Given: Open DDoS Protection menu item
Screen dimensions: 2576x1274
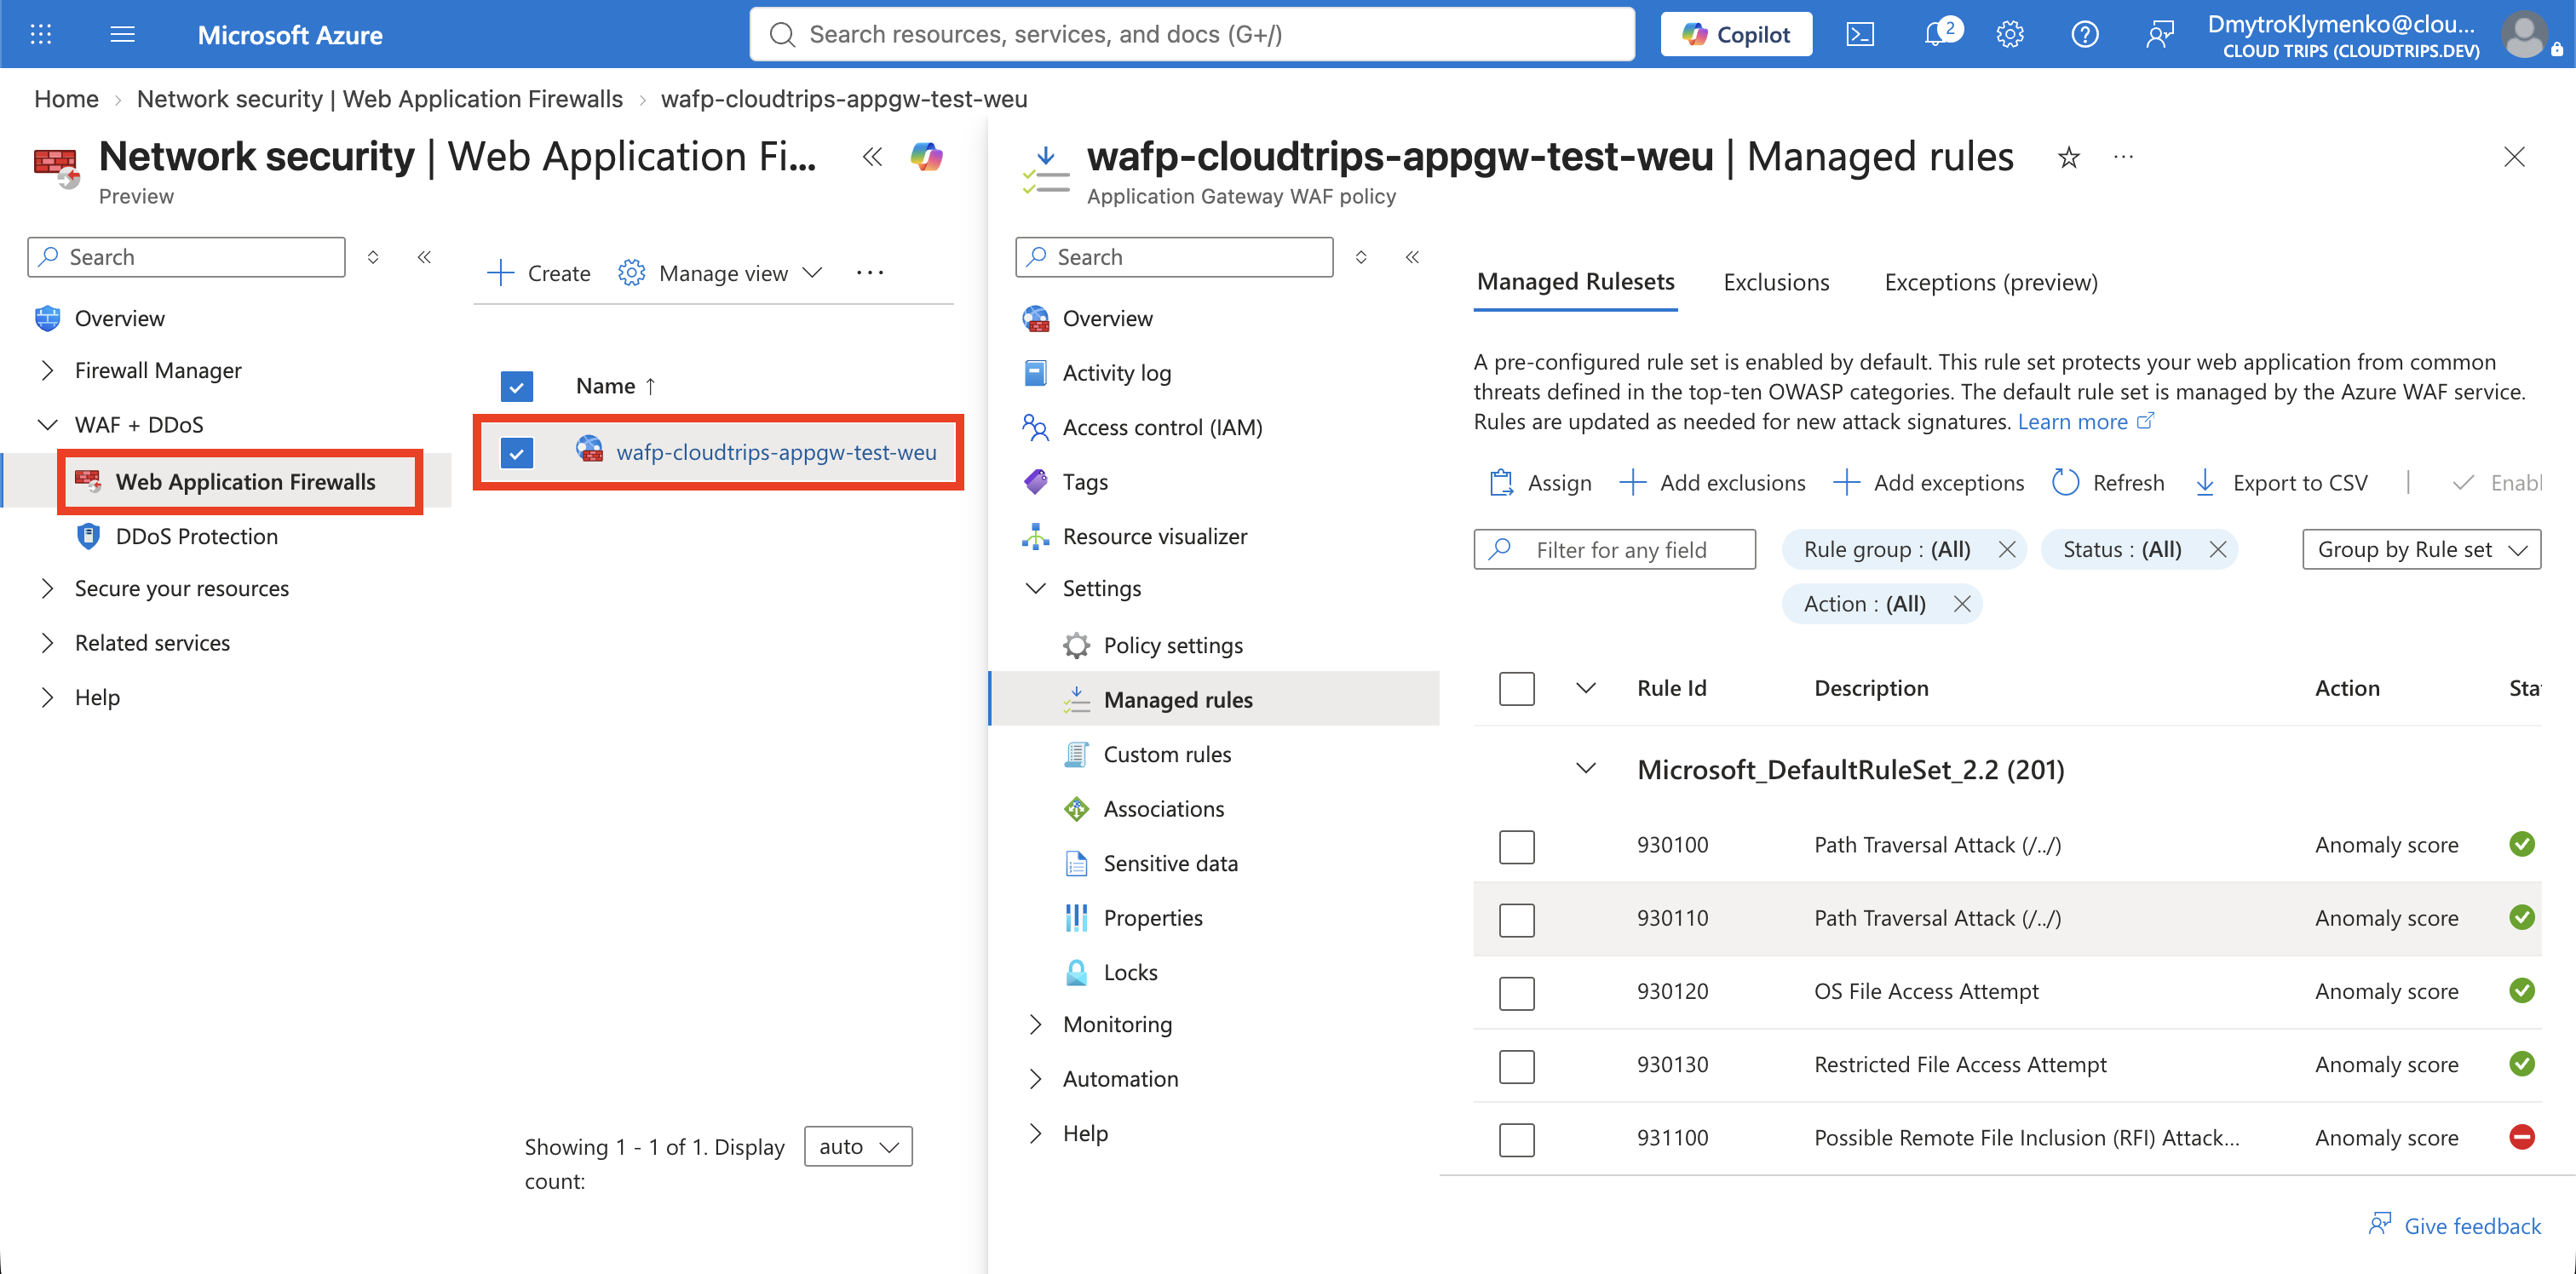Looking at the screenshot, I should pyautogui.click(x=196, y=537).
